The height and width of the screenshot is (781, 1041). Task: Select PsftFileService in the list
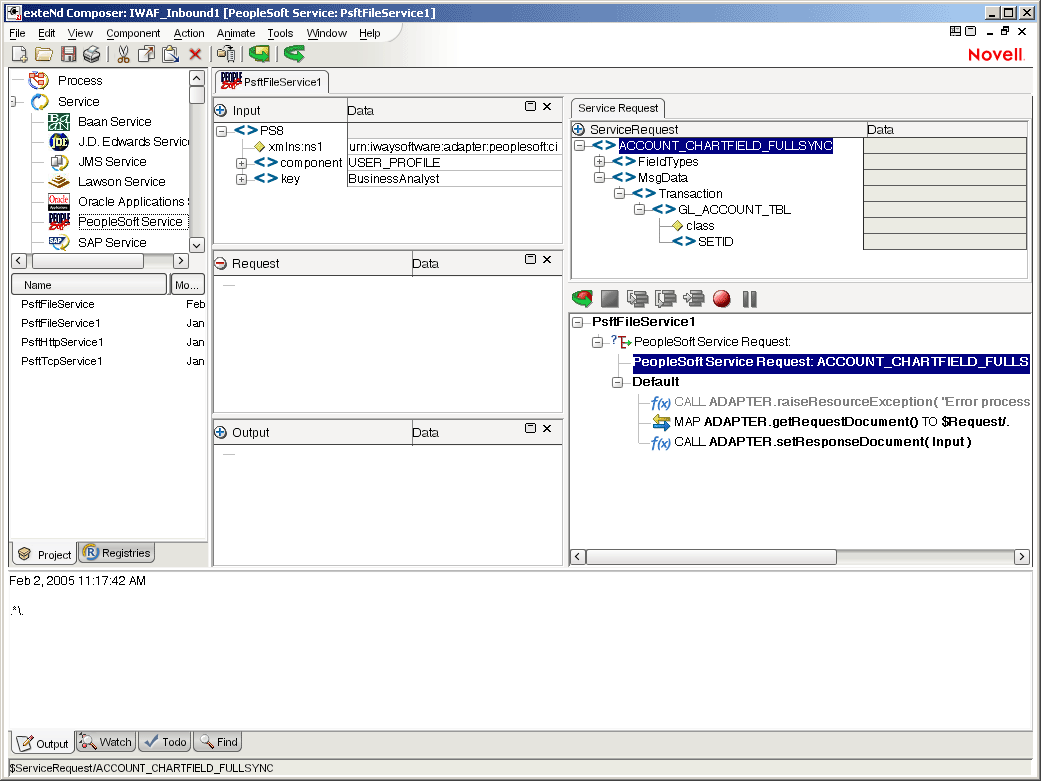[58, 304]
